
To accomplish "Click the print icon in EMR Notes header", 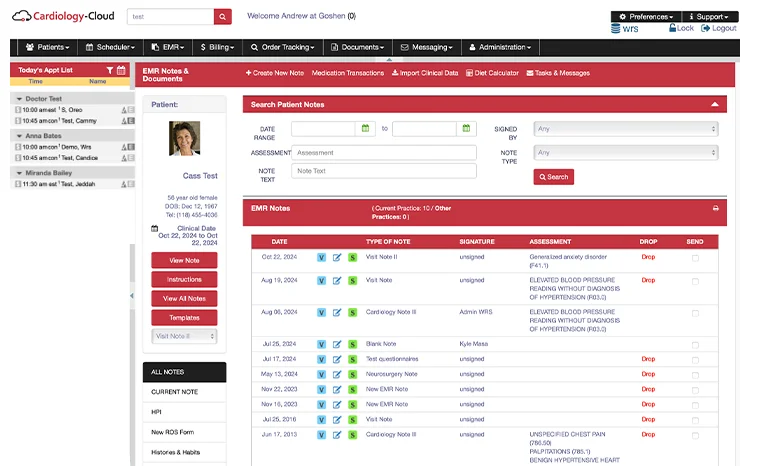I will [x=715, y=208].
